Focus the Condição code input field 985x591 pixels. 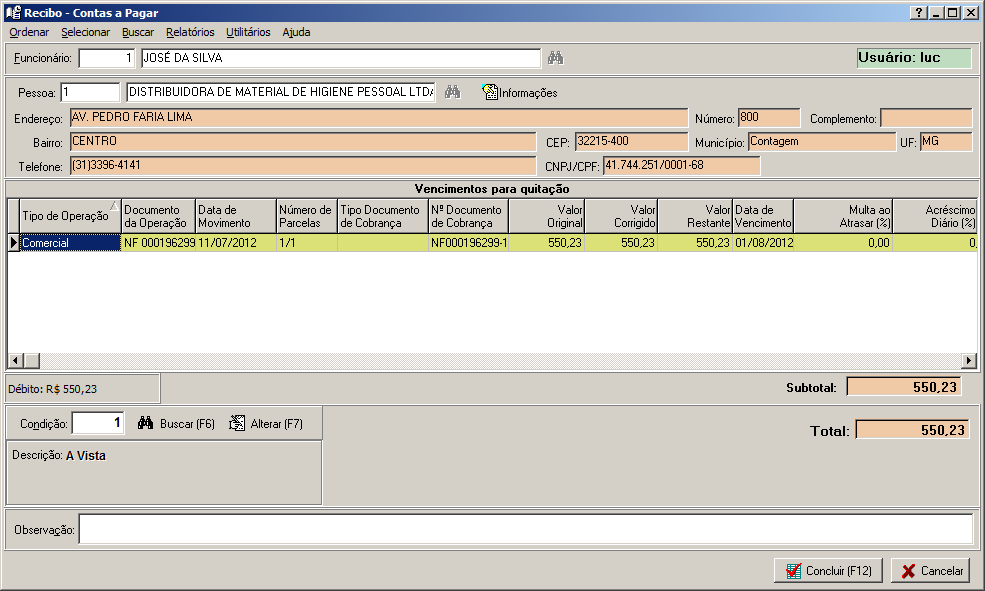99,423
